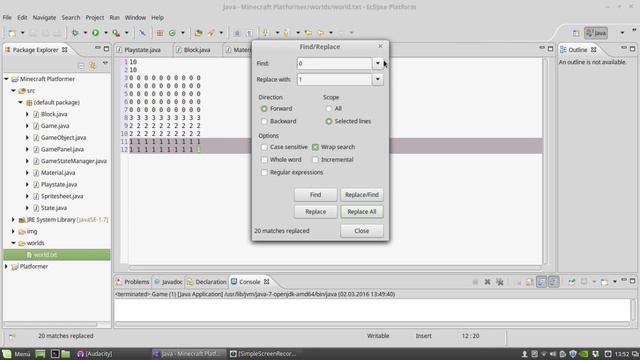Click the Previous Annotation toolbar icon
The height and width of the screenshot is (360, 640).
(x=287, y=33)
